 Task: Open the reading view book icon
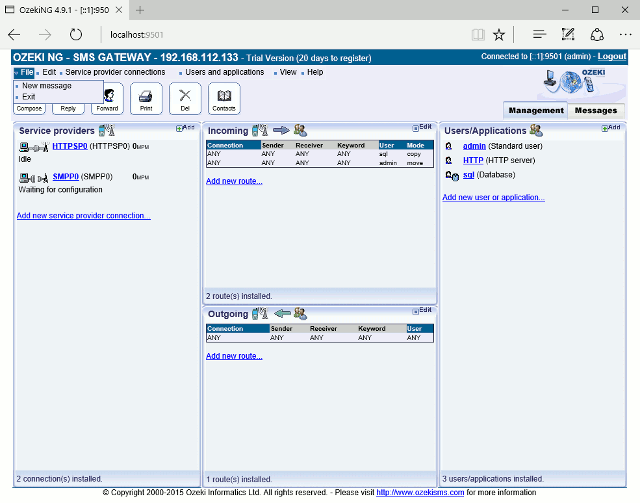pos(478,35)
